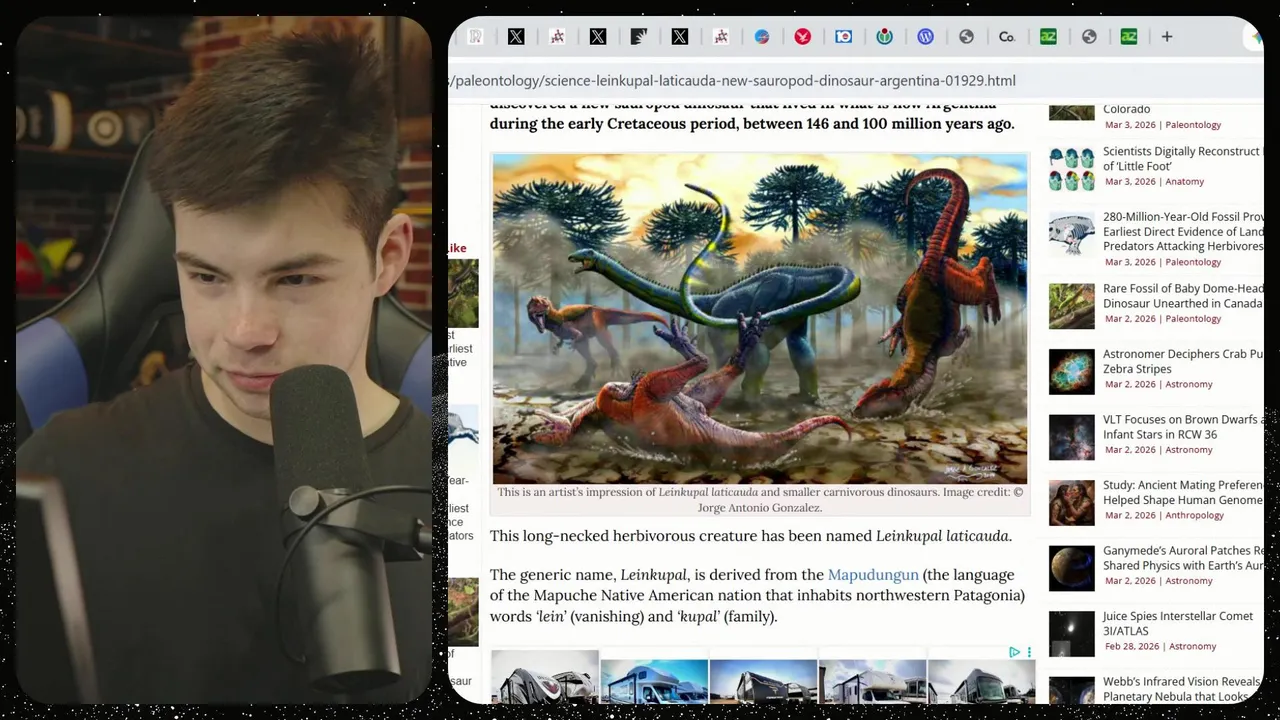Open the '280-Million-Year-Old Fossil' article
Image resolution: width=1280 pixels, height=720 pixels.
click(1183, 231)
